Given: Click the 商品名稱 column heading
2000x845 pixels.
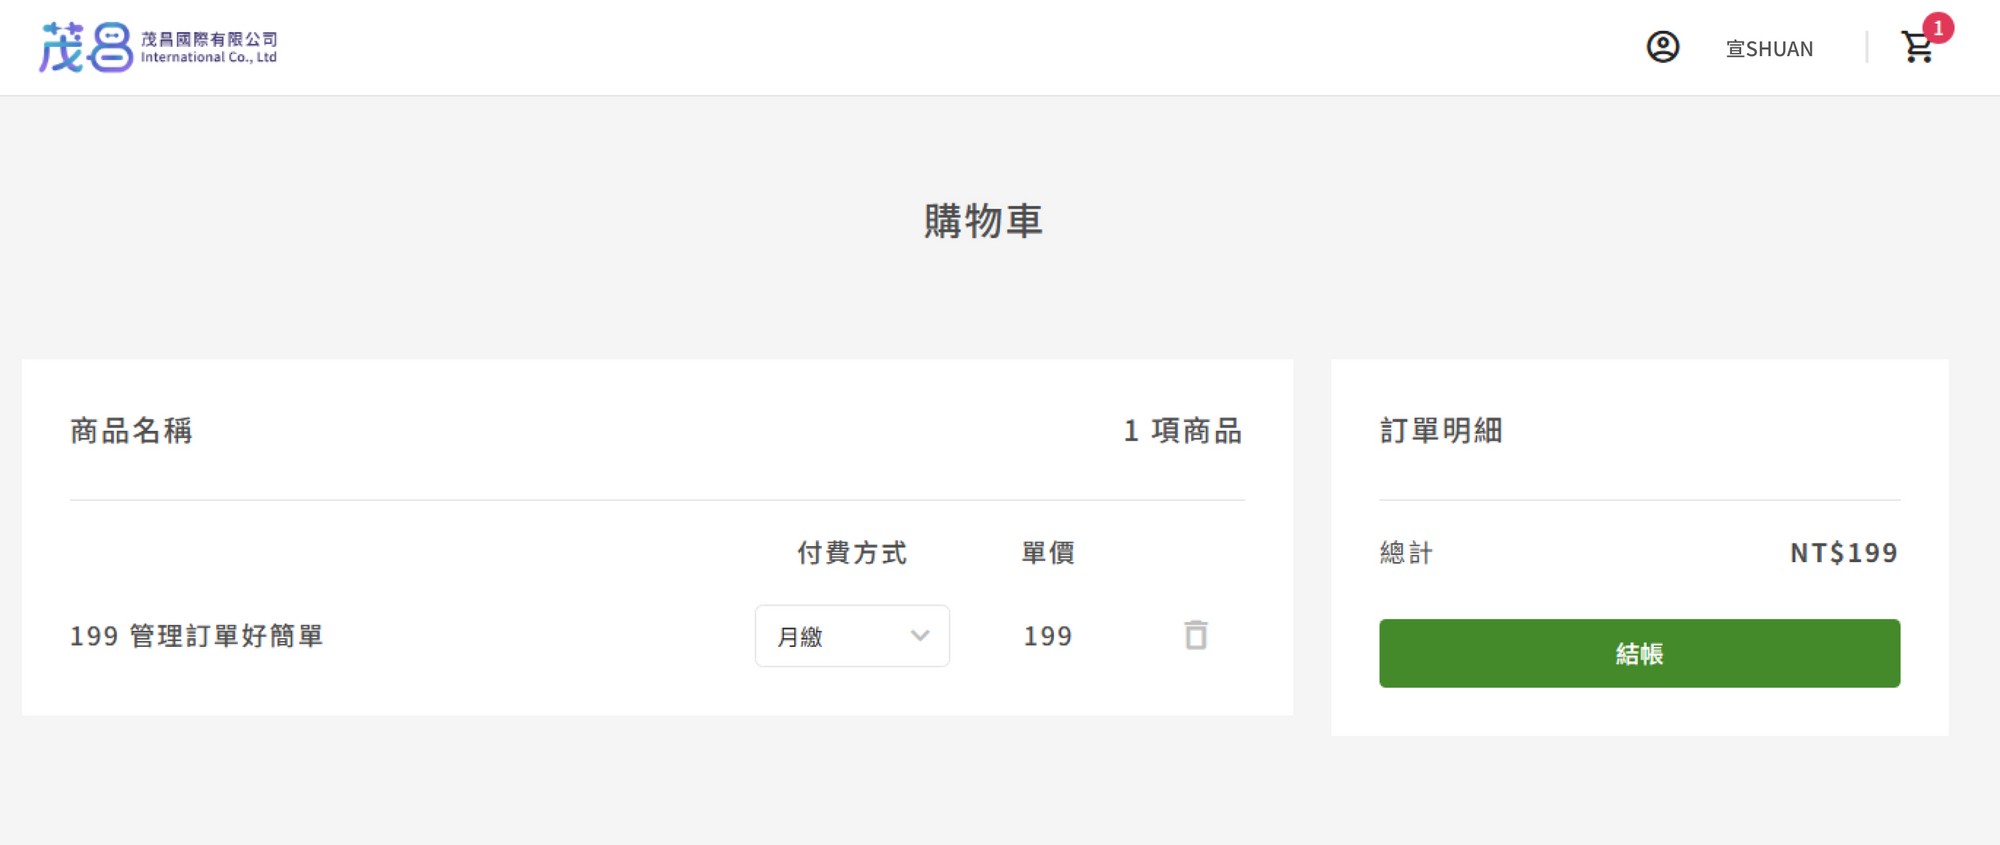Looking at the screenshot, I should (x=131, y=431).
